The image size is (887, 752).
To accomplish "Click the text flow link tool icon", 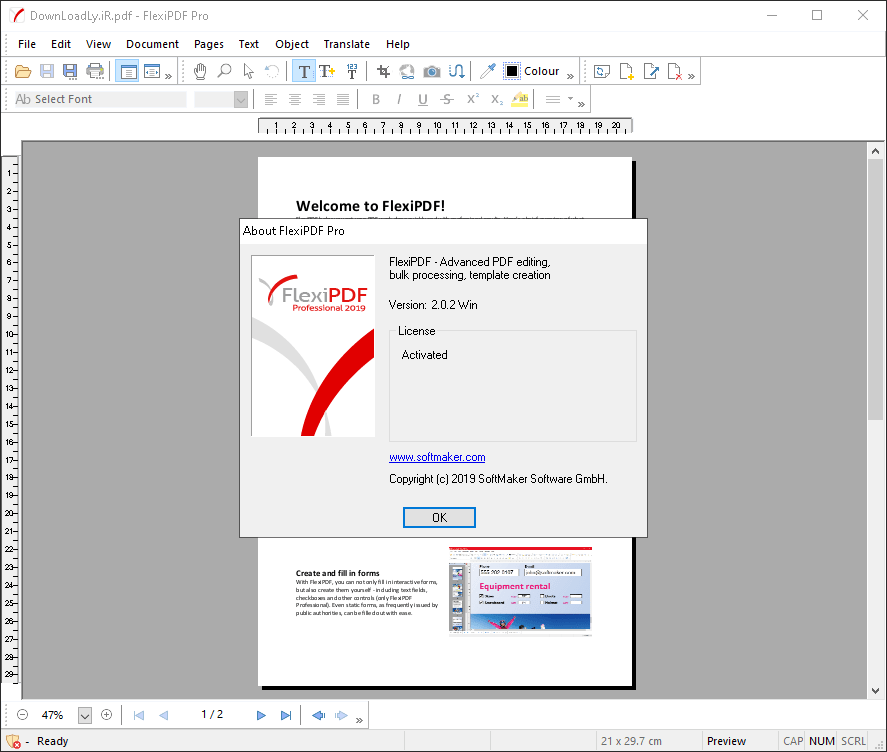I will pyautogui.click(x=457, y=71).
